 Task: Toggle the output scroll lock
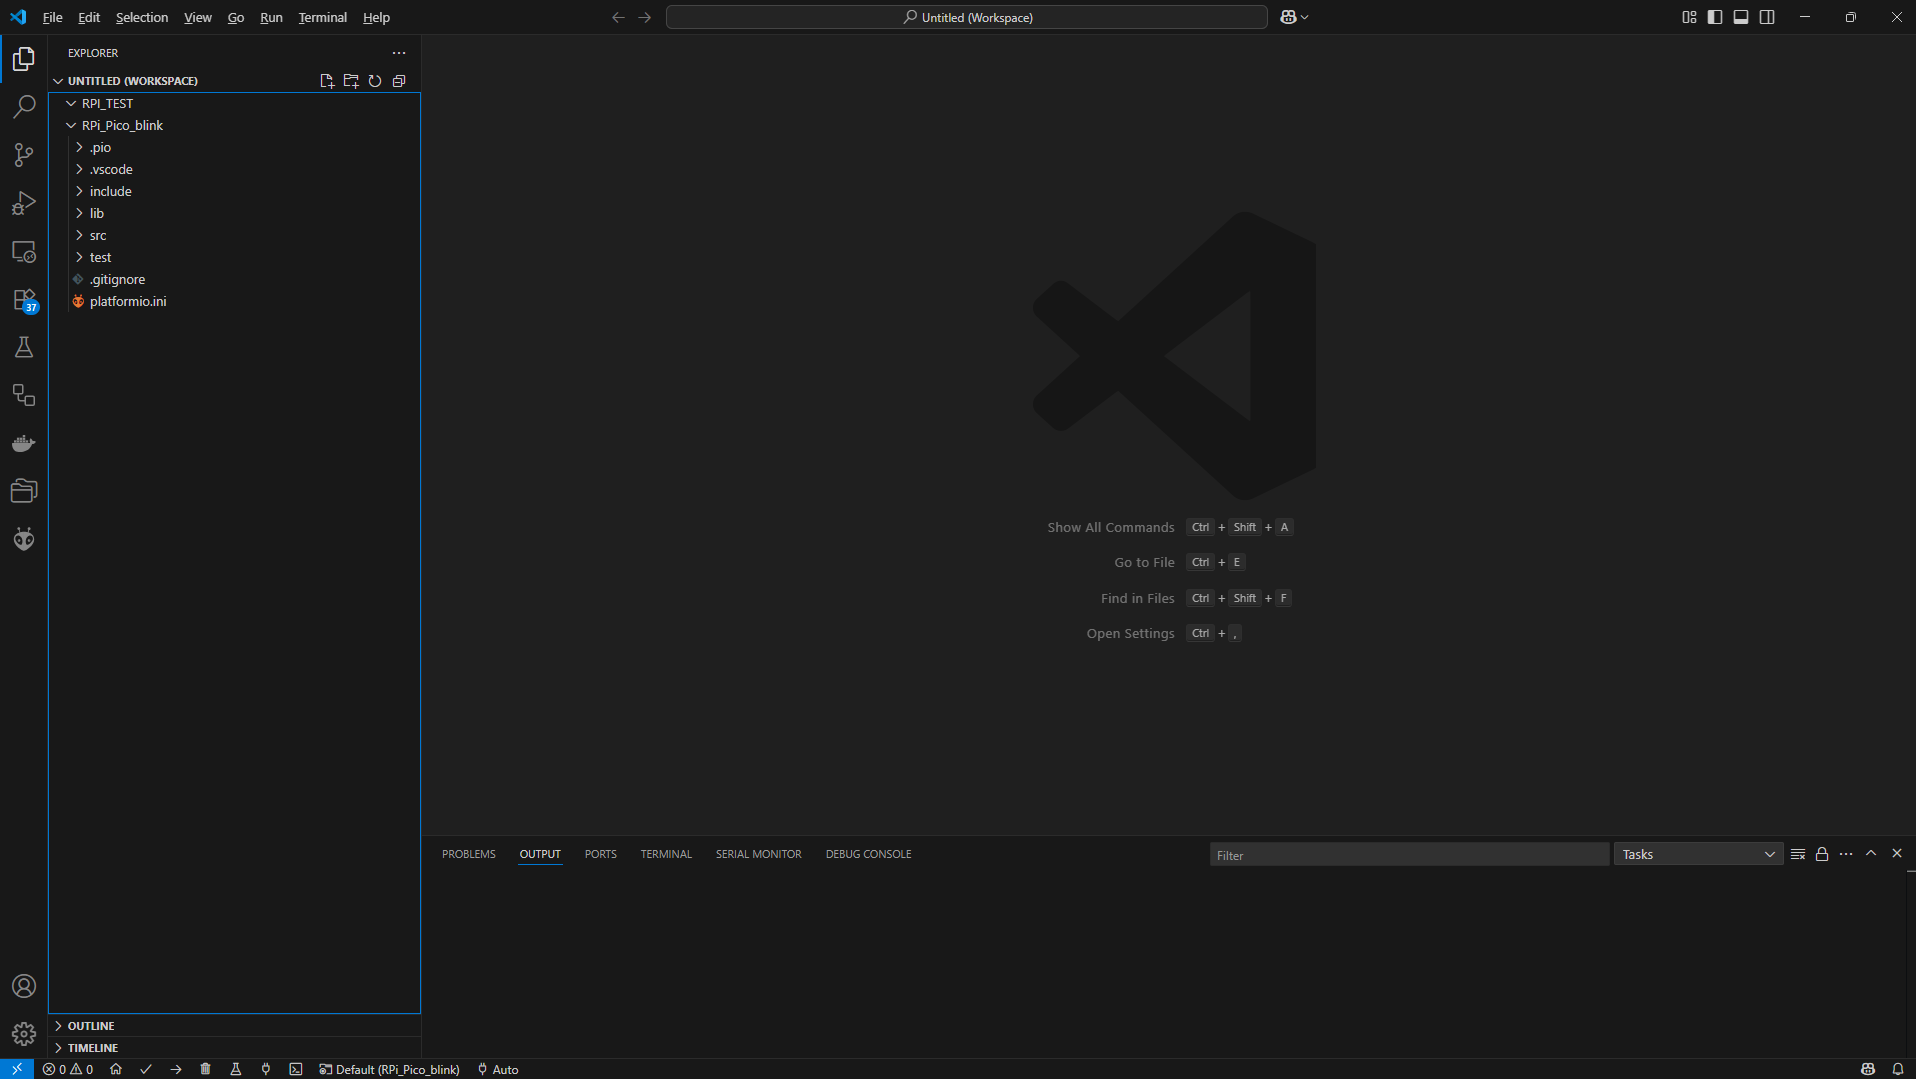tap(1822, 854)
